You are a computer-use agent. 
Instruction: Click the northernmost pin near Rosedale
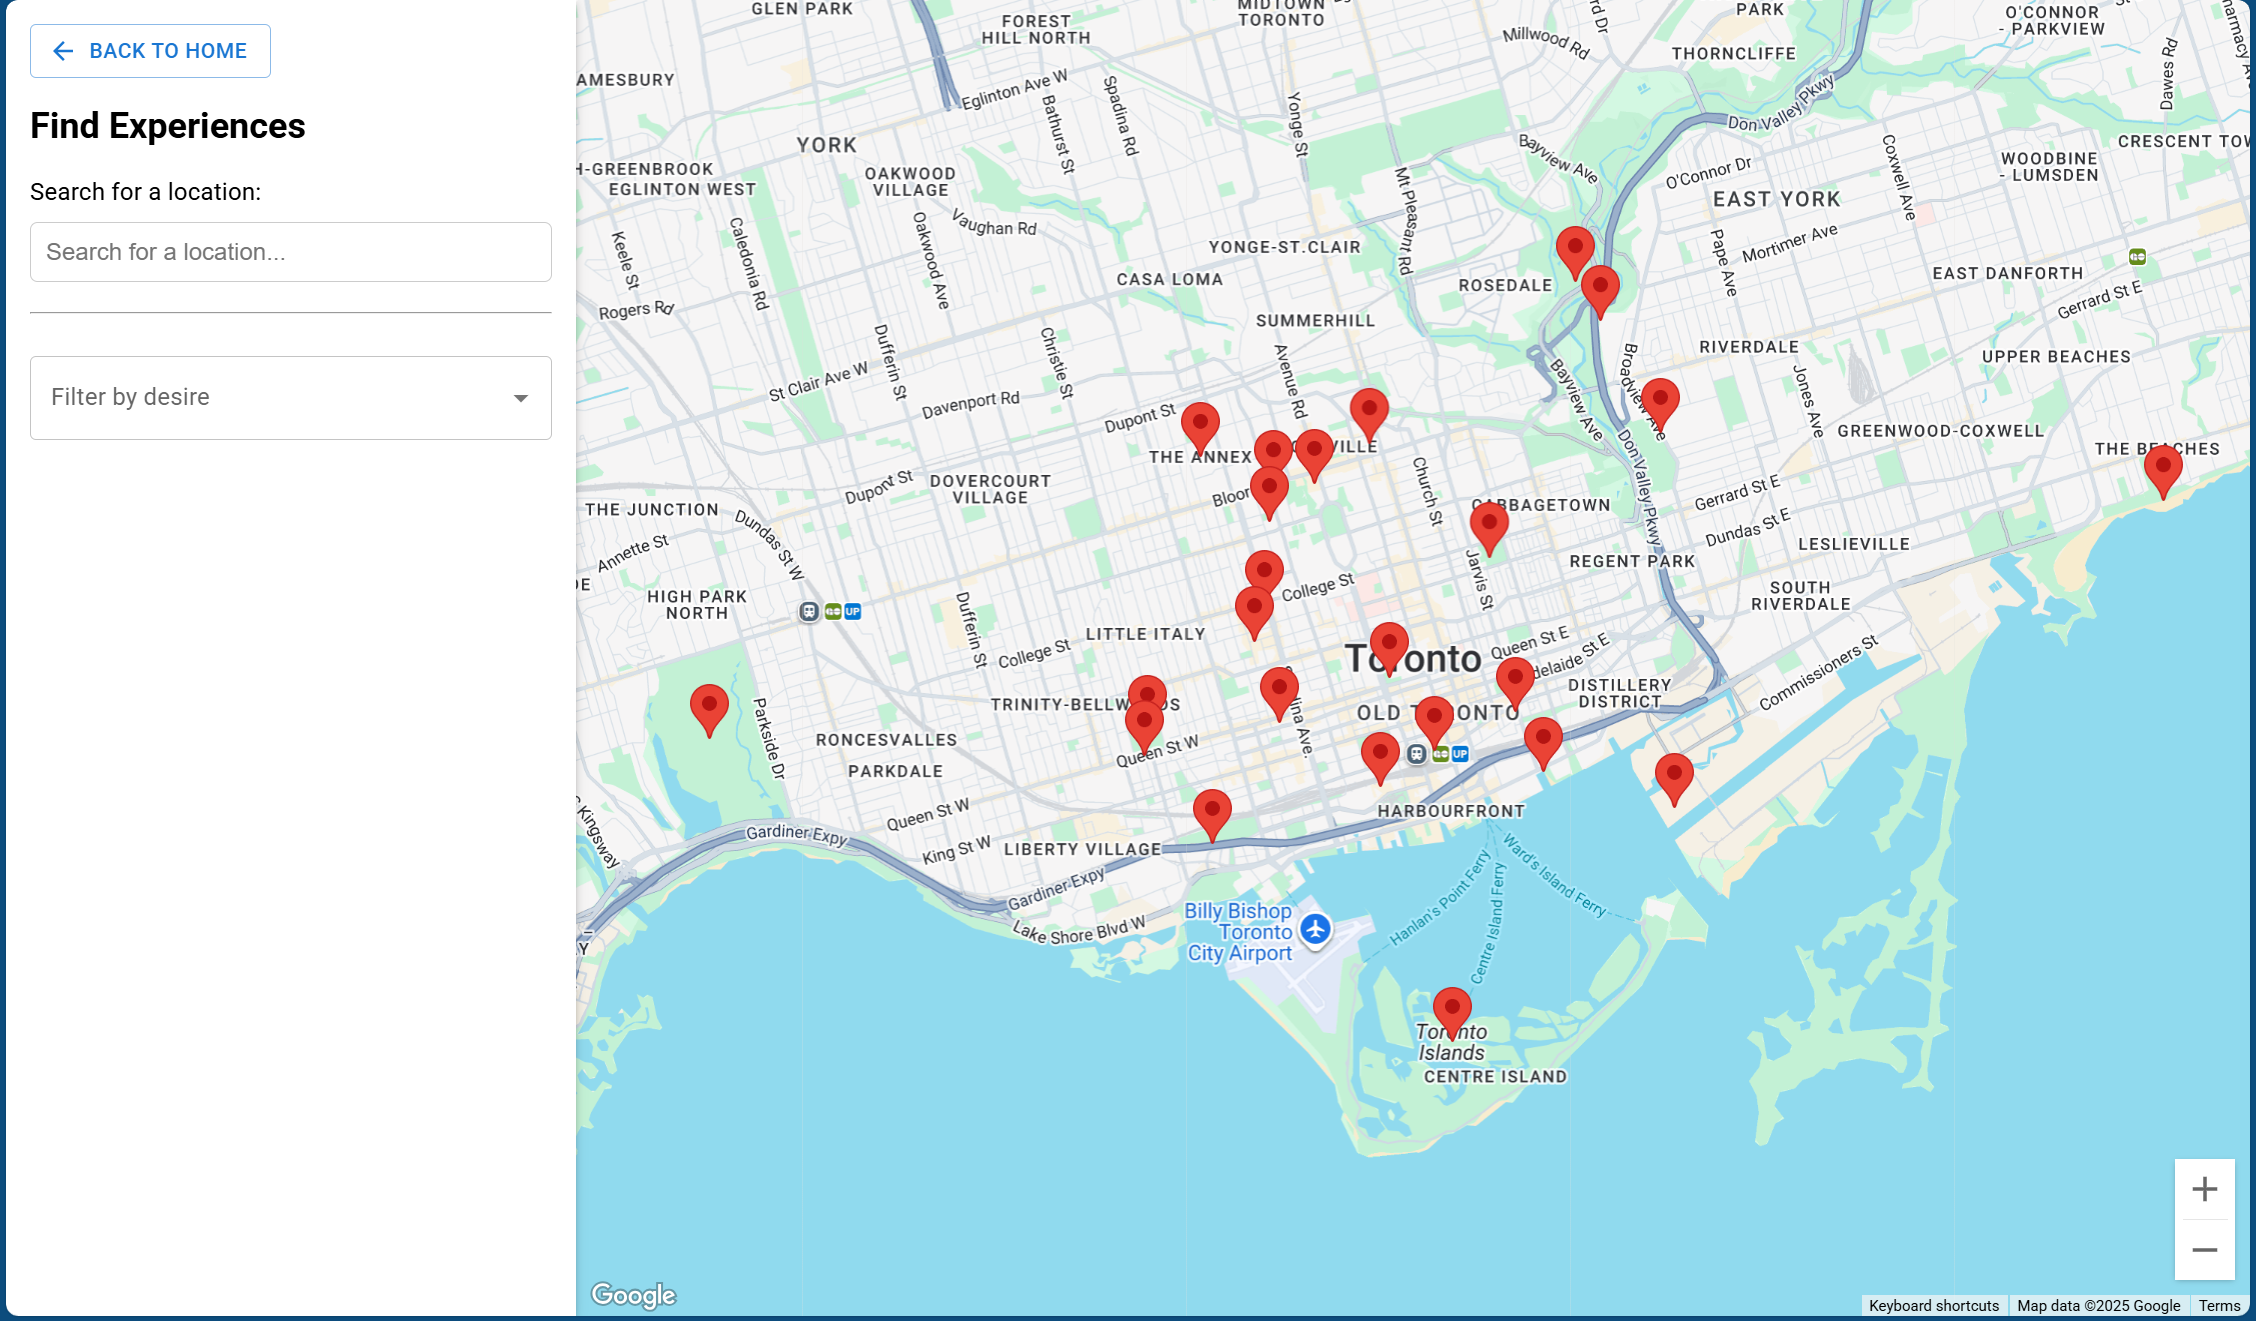tap(1574, 249)
